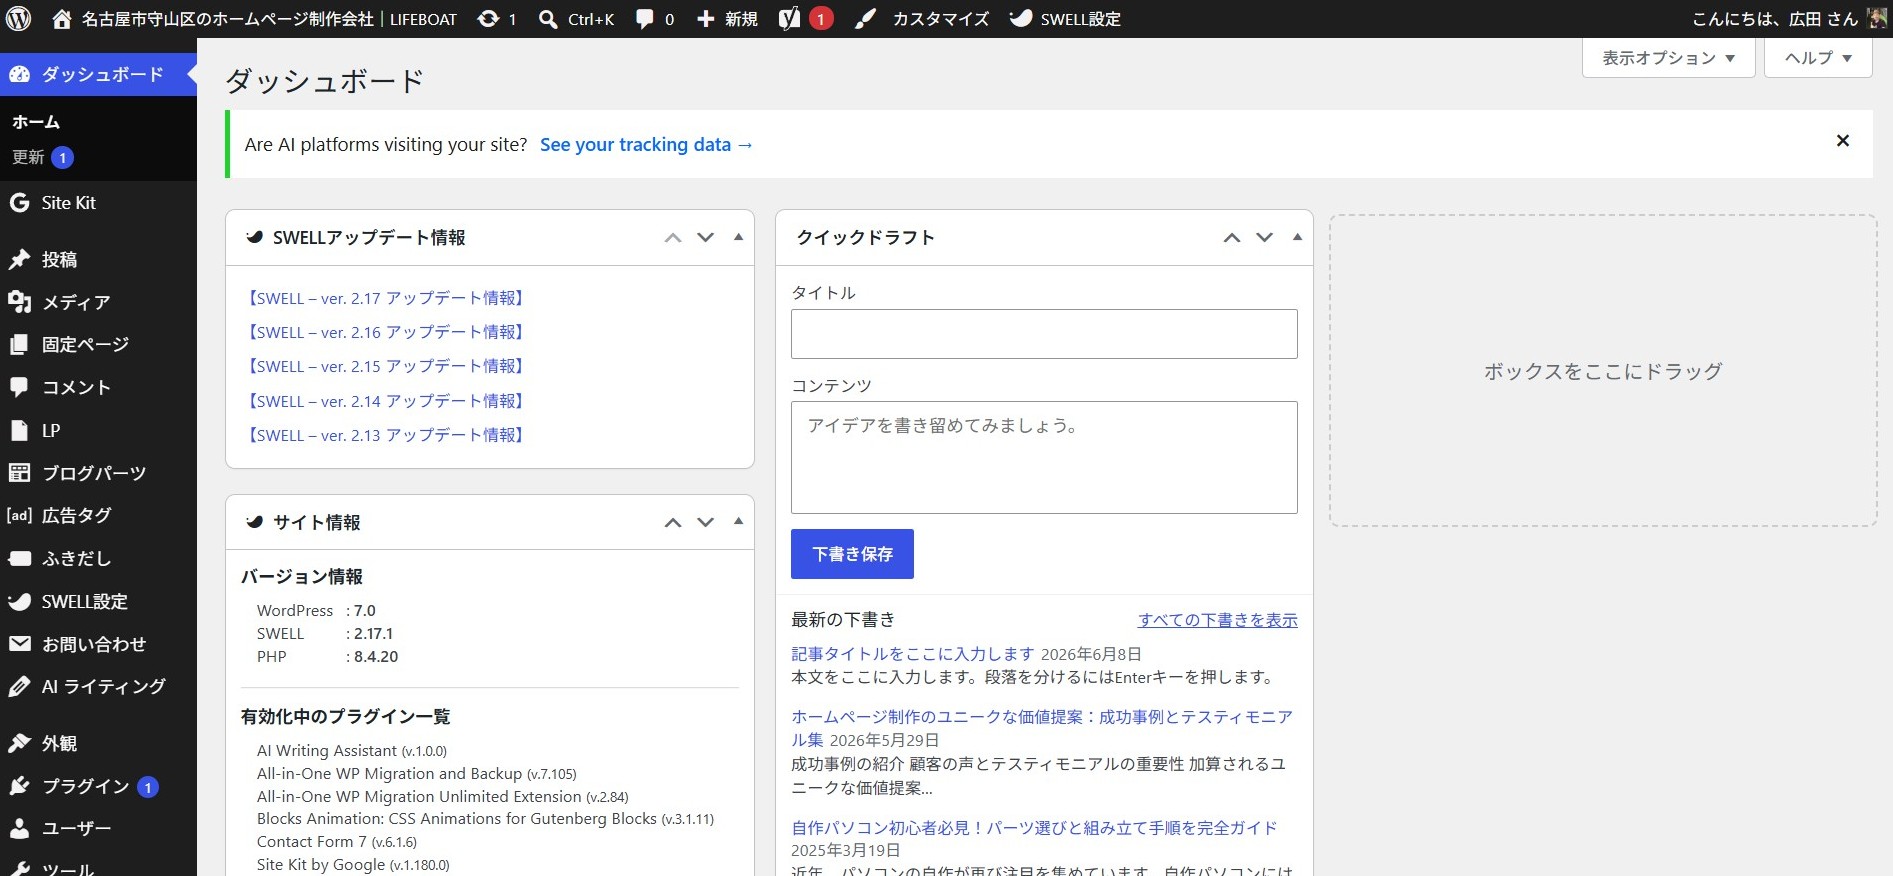The width and height of the screenshot is (1893, 876).
Task: Open SWELL ver. 2.14 アップデート情報 link
Action: 385,401
